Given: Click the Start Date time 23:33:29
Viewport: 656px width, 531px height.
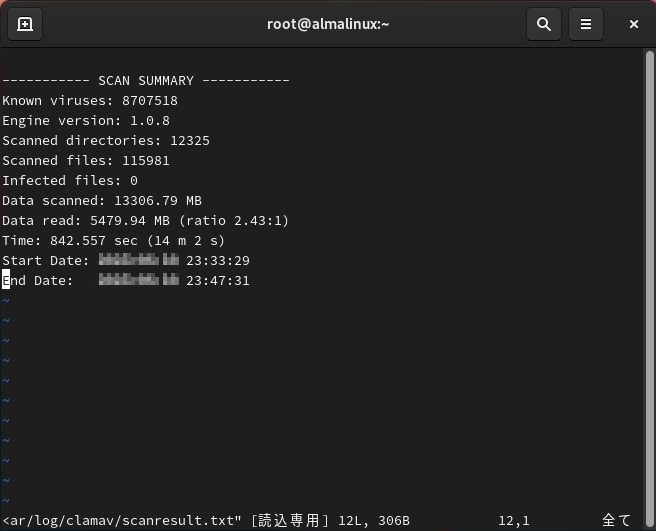Looking at the screenshot, I should (x=217, y=260).
